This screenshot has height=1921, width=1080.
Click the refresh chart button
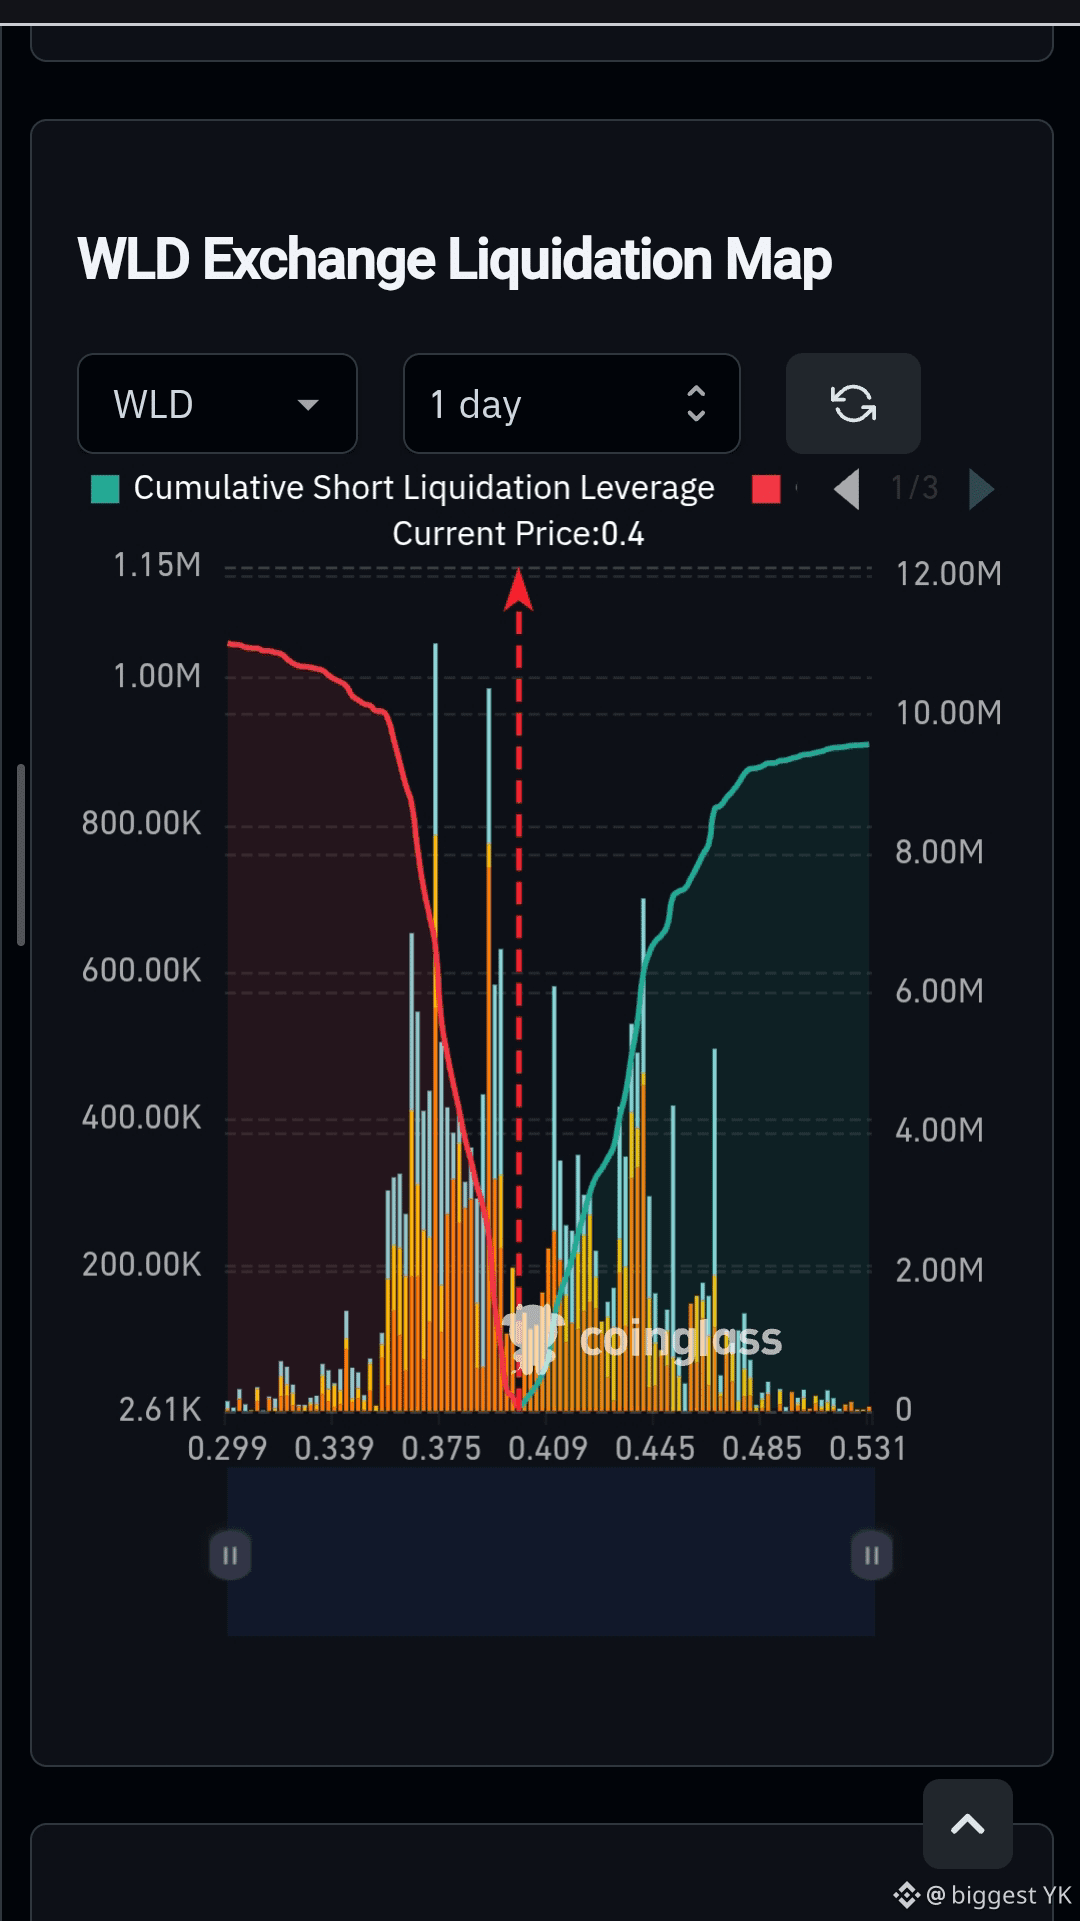pyautogui.click(x=853, y=404)
